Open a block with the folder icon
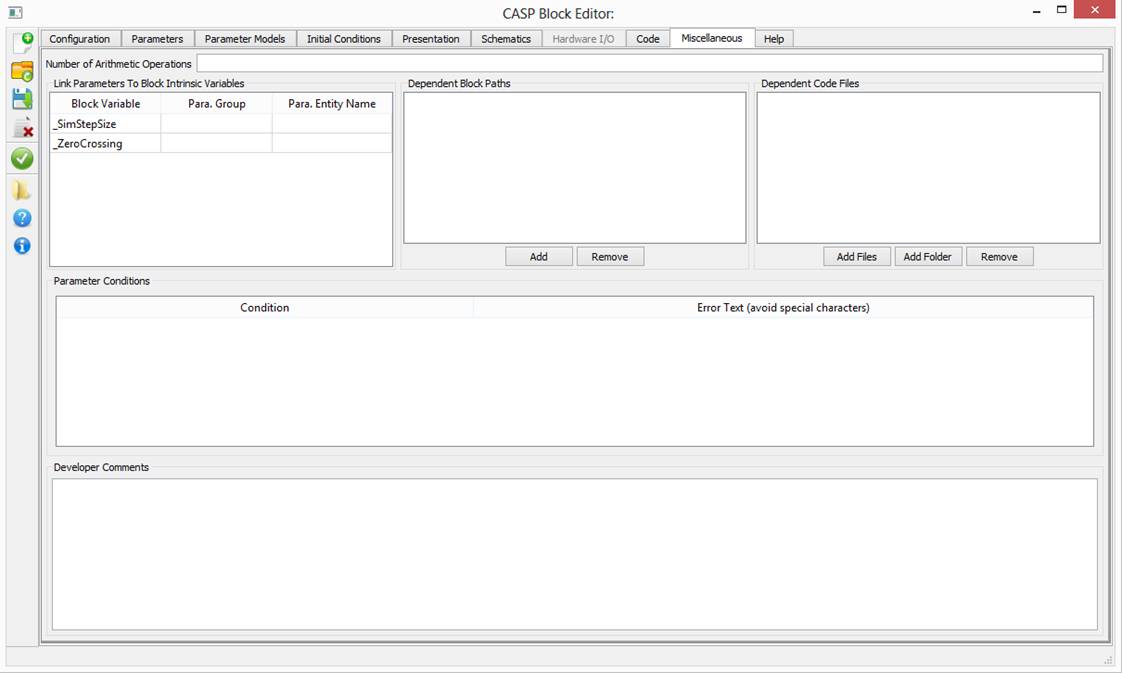Image resolution: width=1122 pixels, height=673 pixels. point(22,71)
